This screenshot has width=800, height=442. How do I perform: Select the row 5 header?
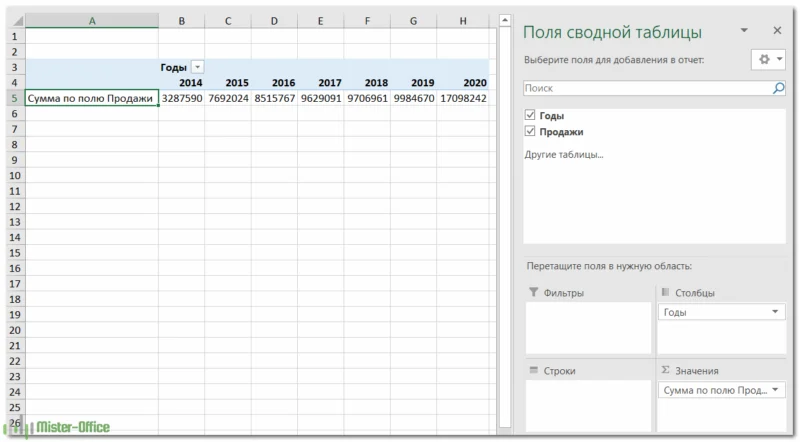pos(14,98)
